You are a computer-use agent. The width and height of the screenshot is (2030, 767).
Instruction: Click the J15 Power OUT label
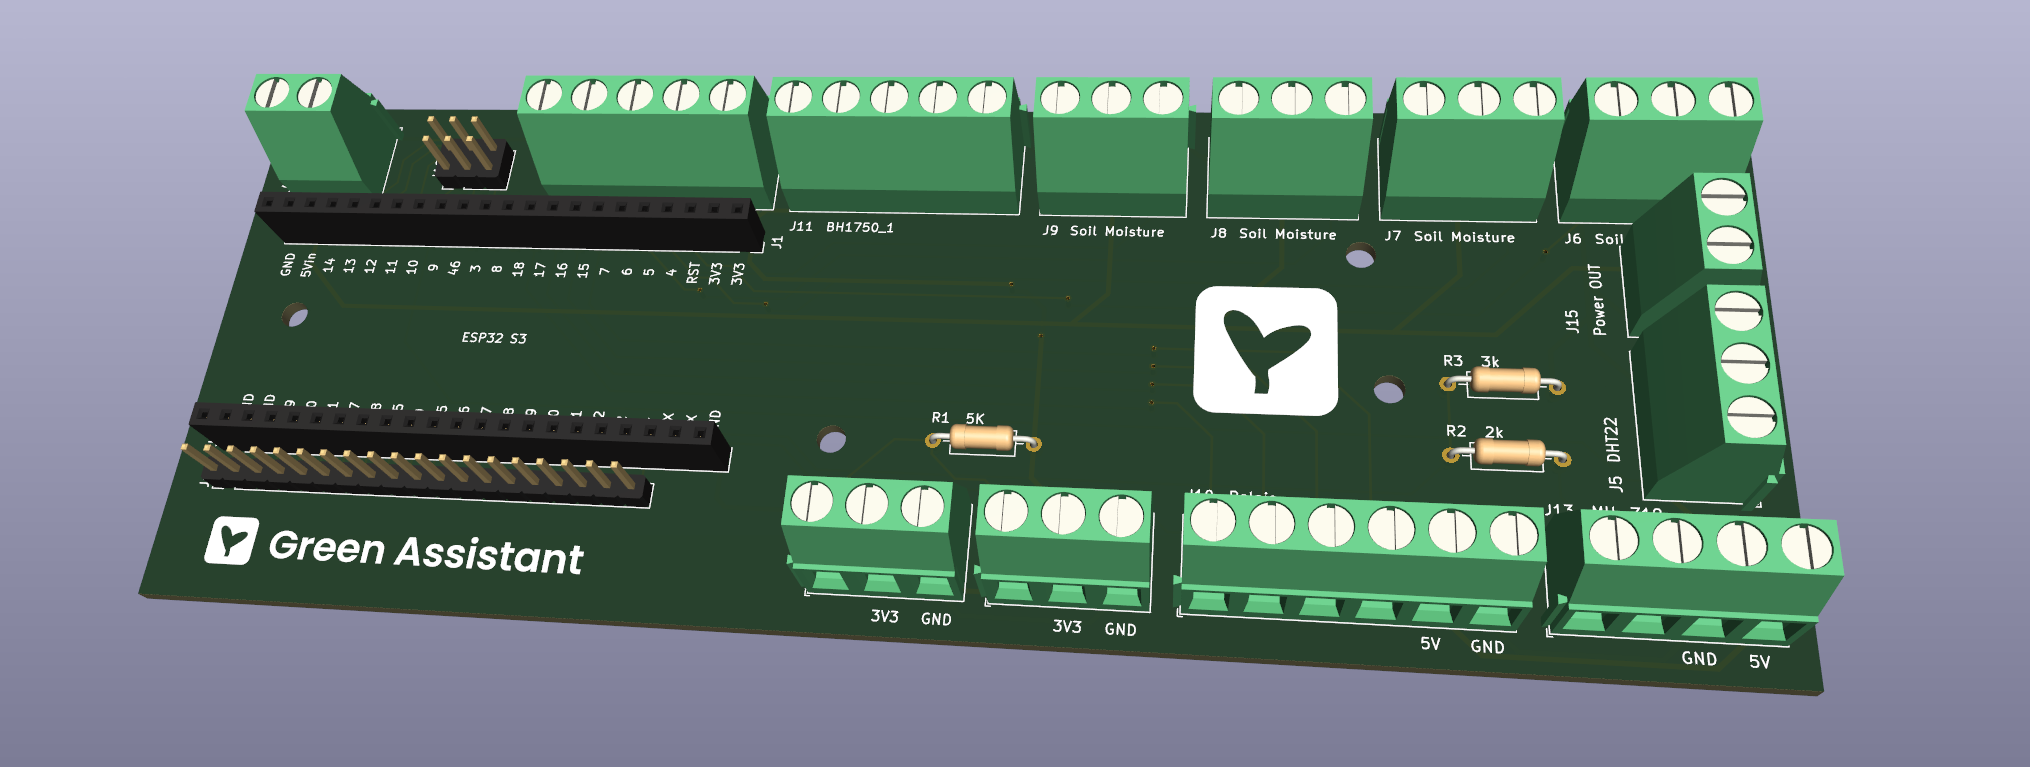[x=1584, y=300]
